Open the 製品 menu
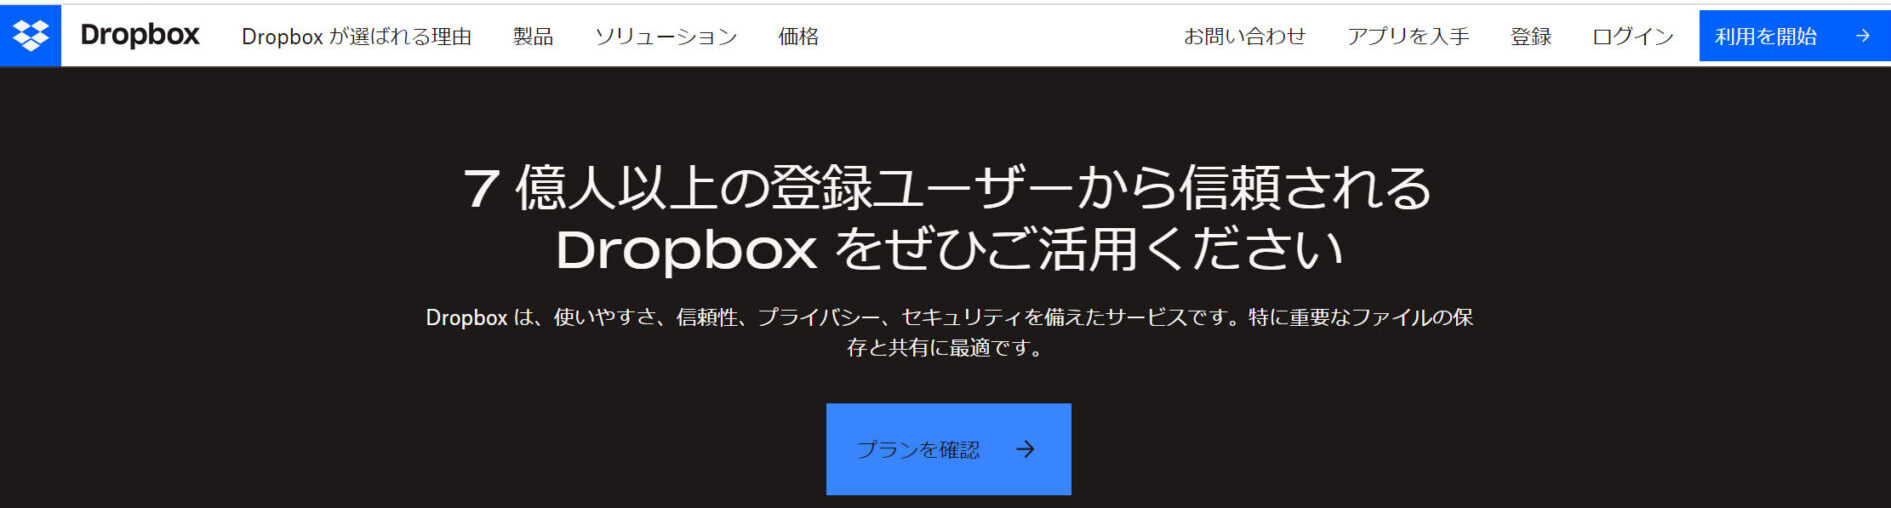 click(533, 36)
